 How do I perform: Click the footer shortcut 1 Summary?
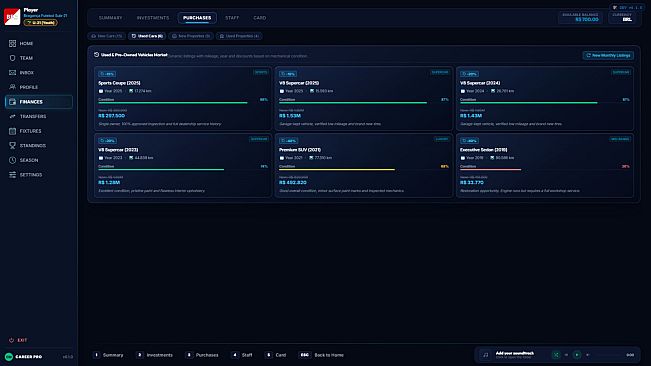coord(108,355)
